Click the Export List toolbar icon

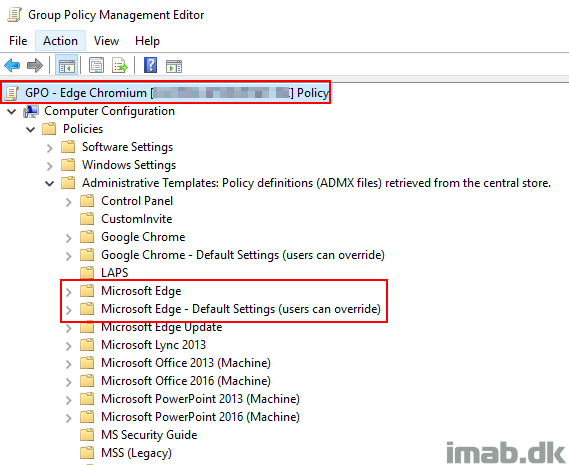[120, 66]
